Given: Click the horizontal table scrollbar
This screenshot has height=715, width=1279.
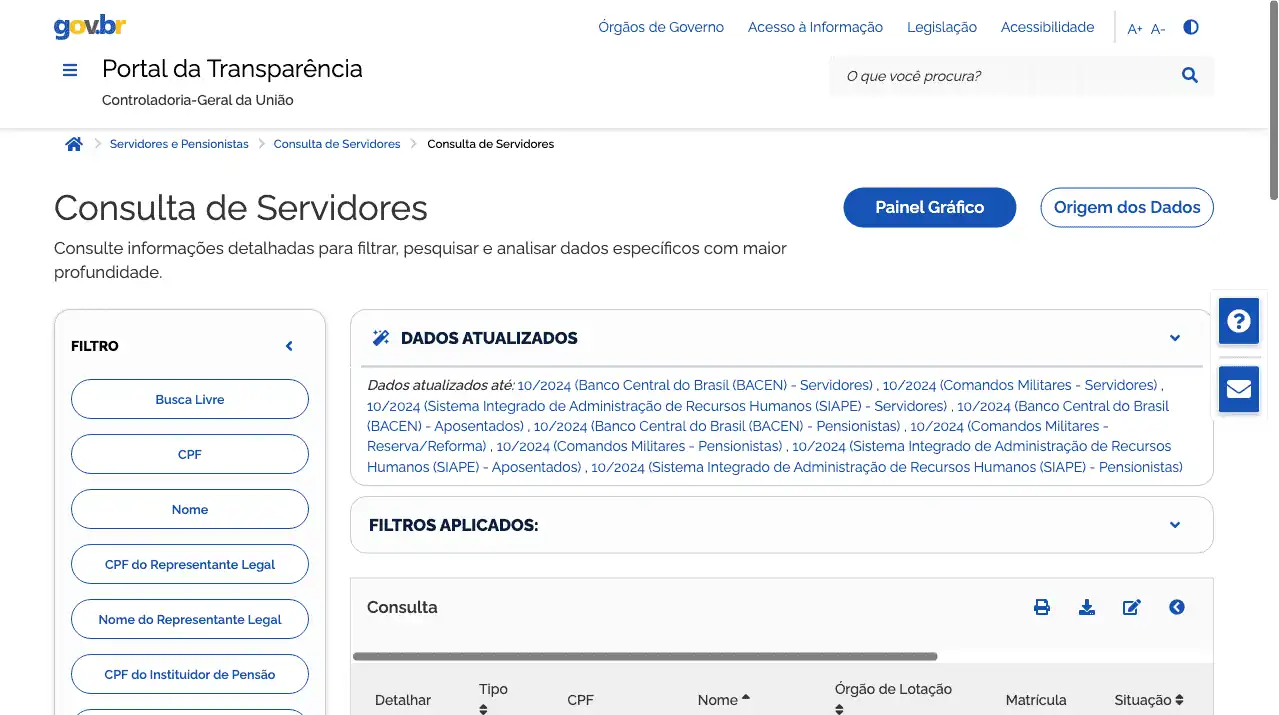Looking at the screenshot, I should (645, 657).
